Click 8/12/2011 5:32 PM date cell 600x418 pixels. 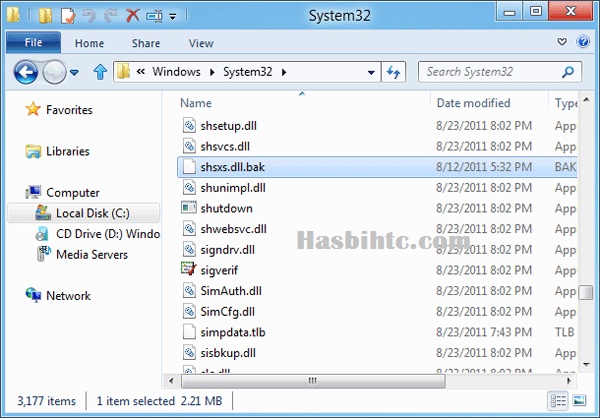click(484, 167)
